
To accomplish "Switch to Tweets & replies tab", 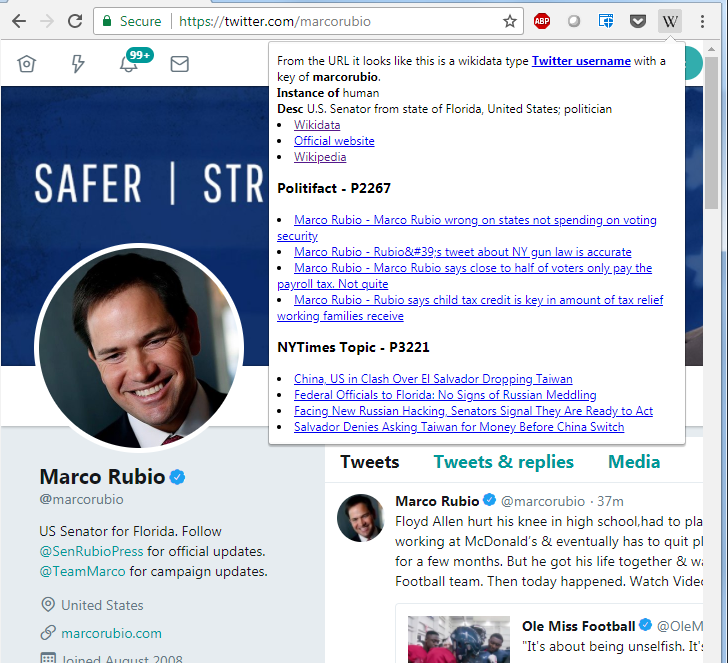I will 503,462.
